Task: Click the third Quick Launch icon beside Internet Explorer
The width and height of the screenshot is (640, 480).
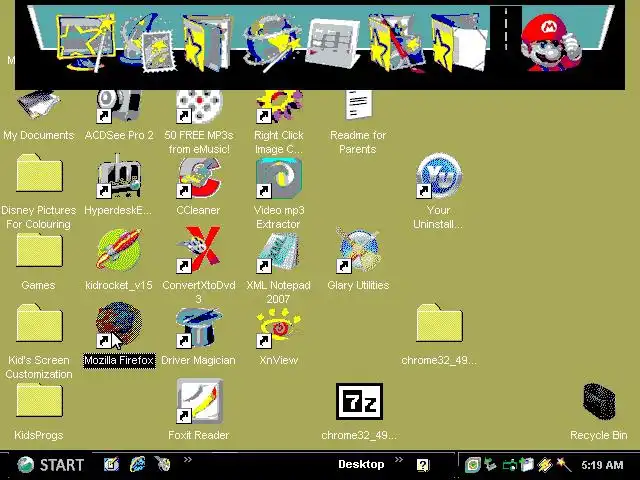Action: pos(162,464)
